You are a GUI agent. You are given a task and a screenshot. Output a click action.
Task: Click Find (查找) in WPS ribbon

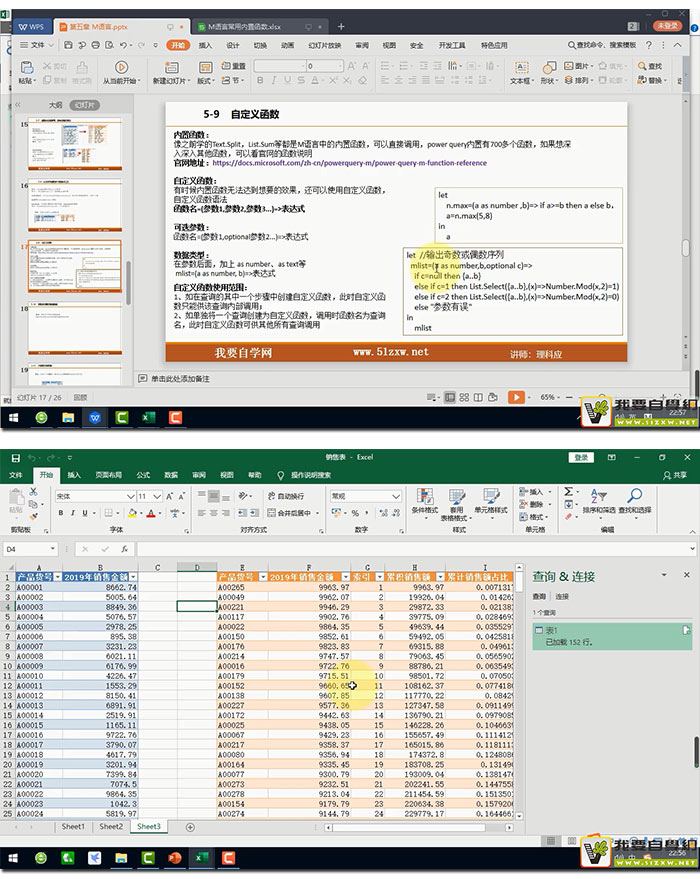coord(650,66)
